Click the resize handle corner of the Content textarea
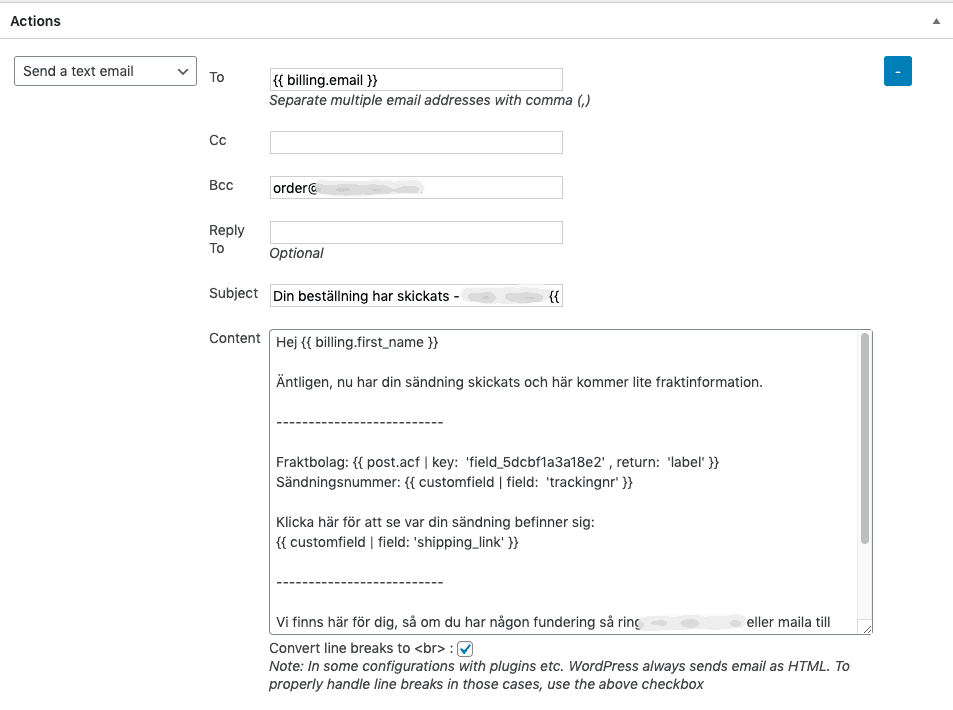 868,631
